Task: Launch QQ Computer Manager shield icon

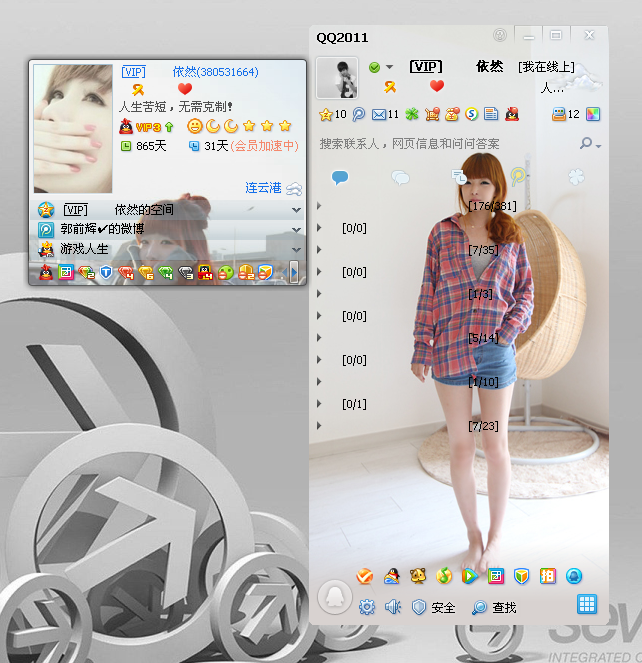Action: tap(521, 576)
